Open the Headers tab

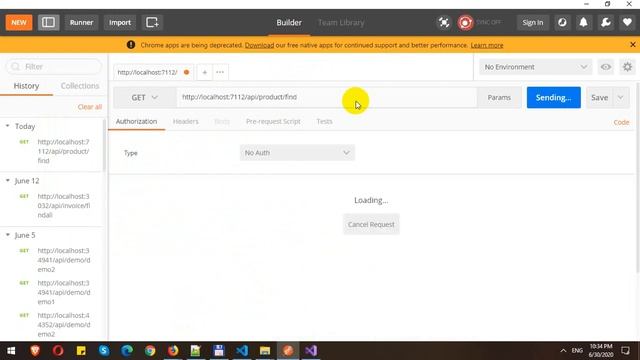point(185,121)
